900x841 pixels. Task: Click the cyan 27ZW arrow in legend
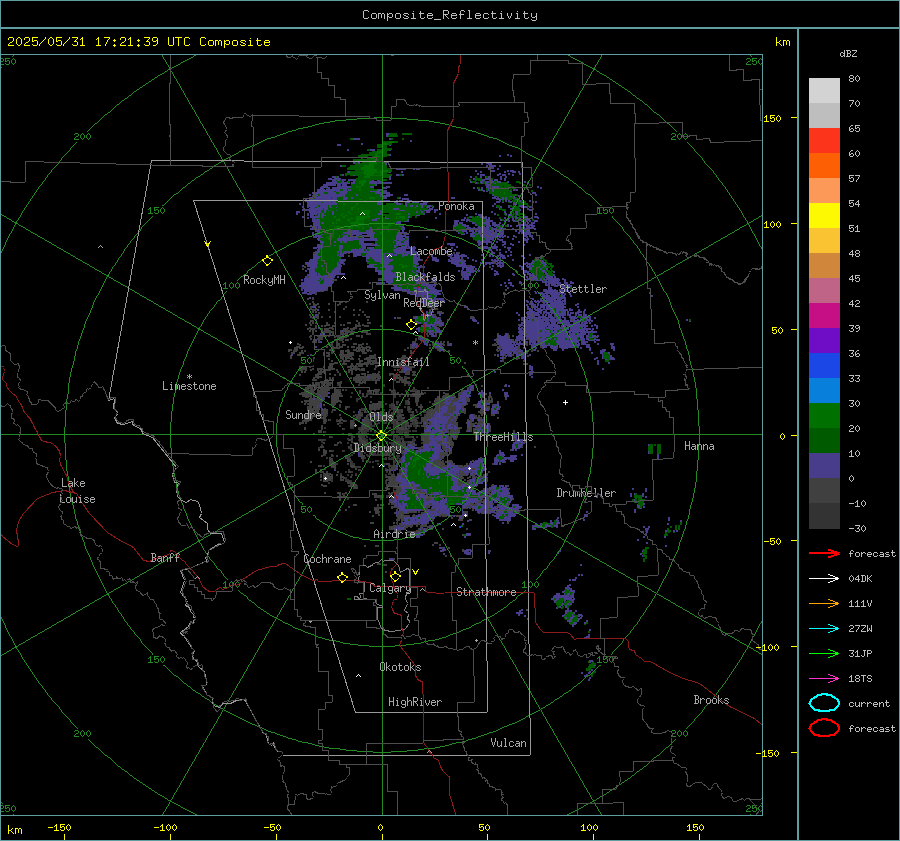click(824, 629)
